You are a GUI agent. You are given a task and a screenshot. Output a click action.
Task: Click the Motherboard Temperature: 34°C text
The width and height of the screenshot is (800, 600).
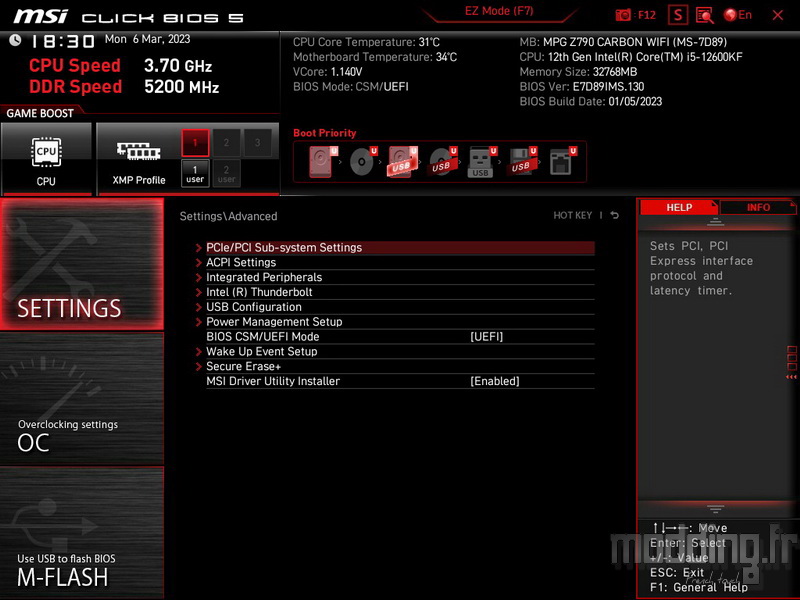point(375,57)
